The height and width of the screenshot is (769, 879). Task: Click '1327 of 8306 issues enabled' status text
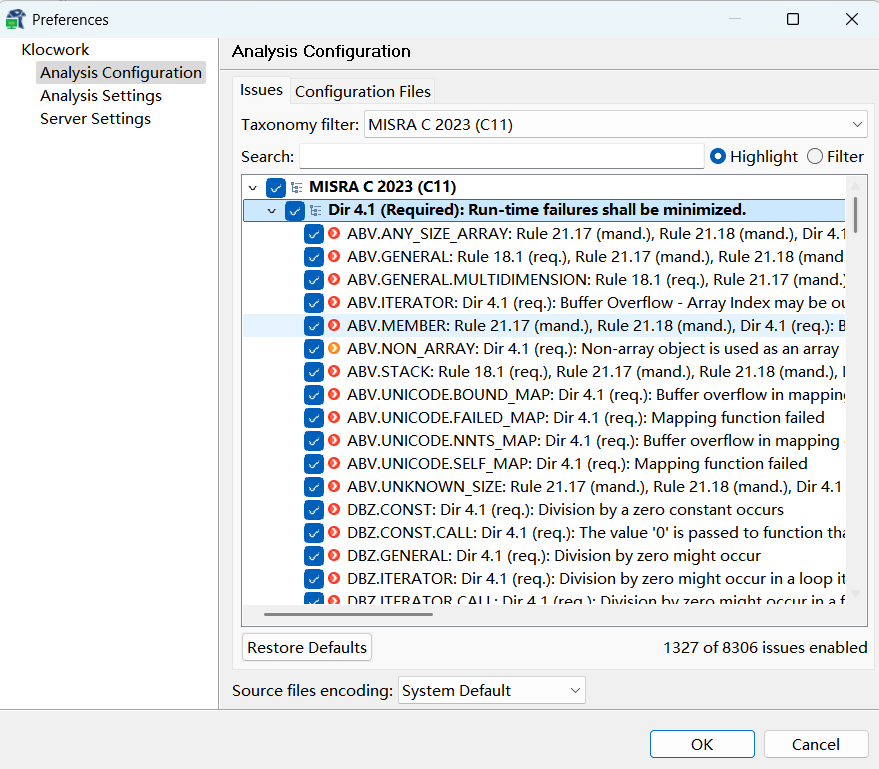click(765, 647)
